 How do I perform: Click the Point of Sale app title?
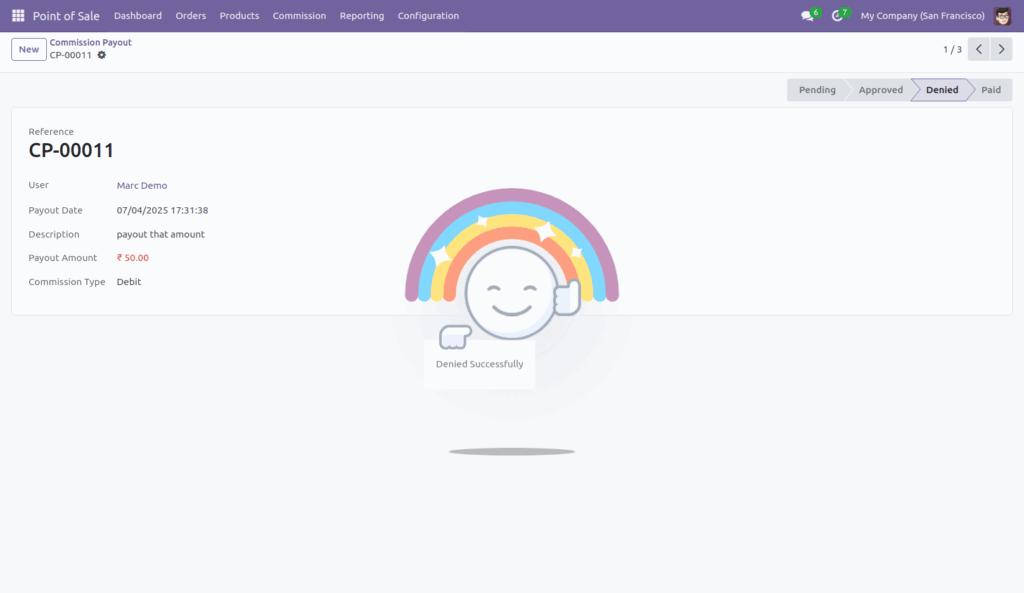(66, 15)
